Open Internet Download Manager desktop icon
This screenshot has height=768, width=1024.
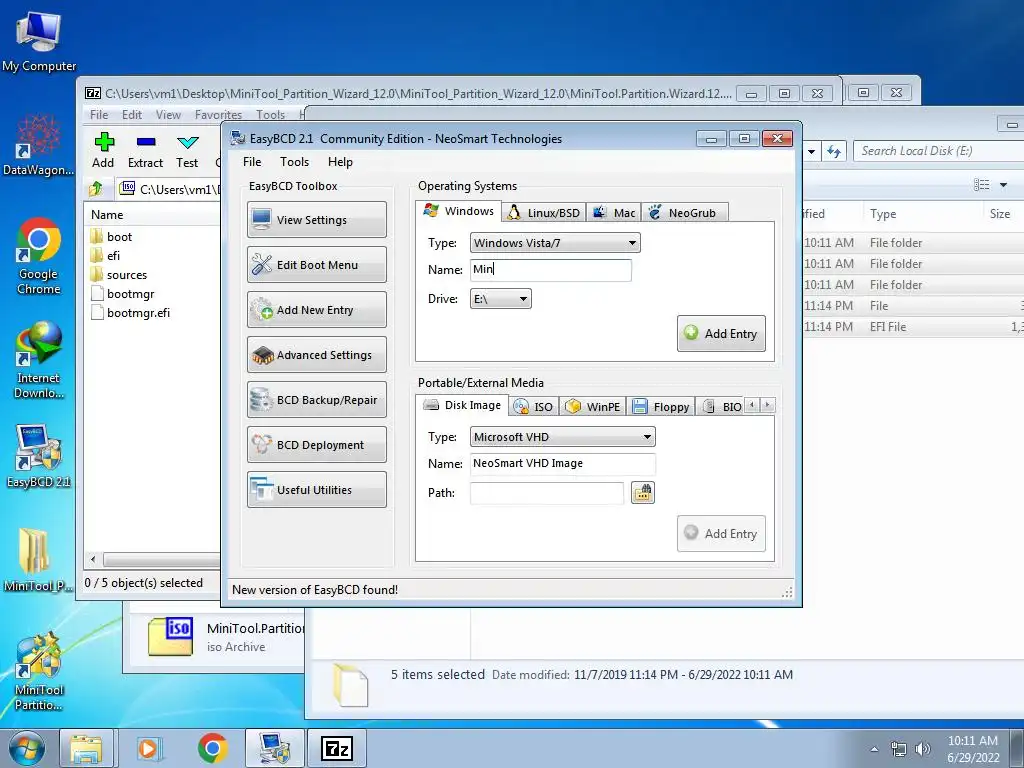click(39, 360)
